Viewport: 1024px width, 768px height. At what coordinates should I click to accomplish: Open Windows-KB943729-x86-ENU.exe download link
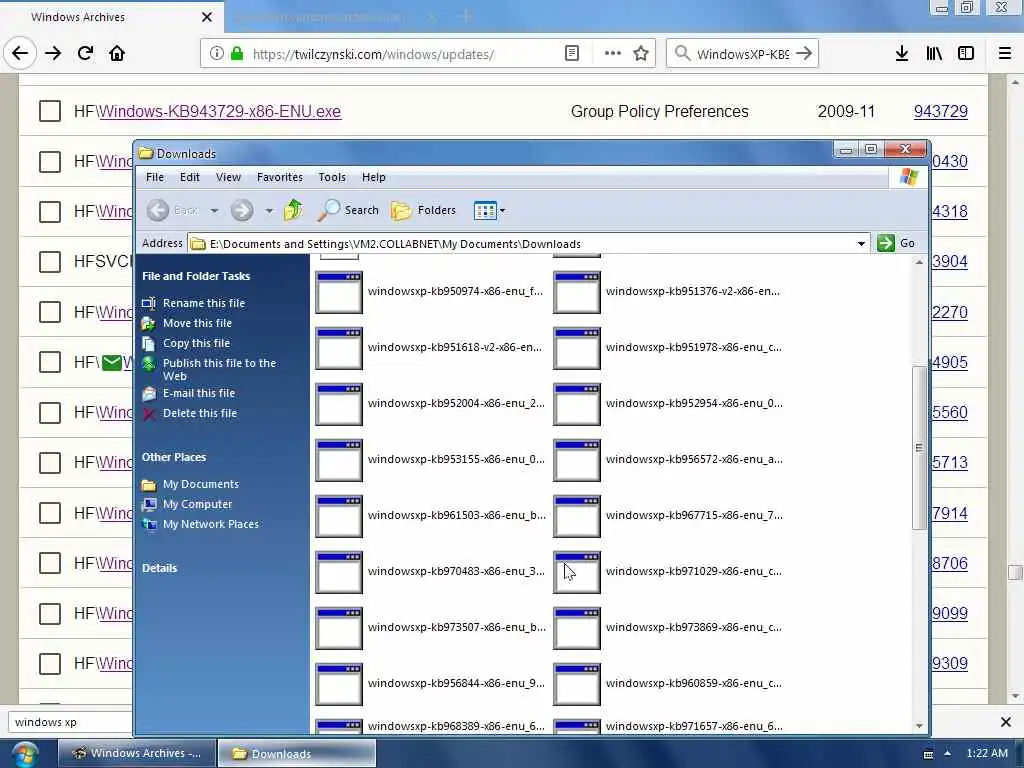[219, 112]
